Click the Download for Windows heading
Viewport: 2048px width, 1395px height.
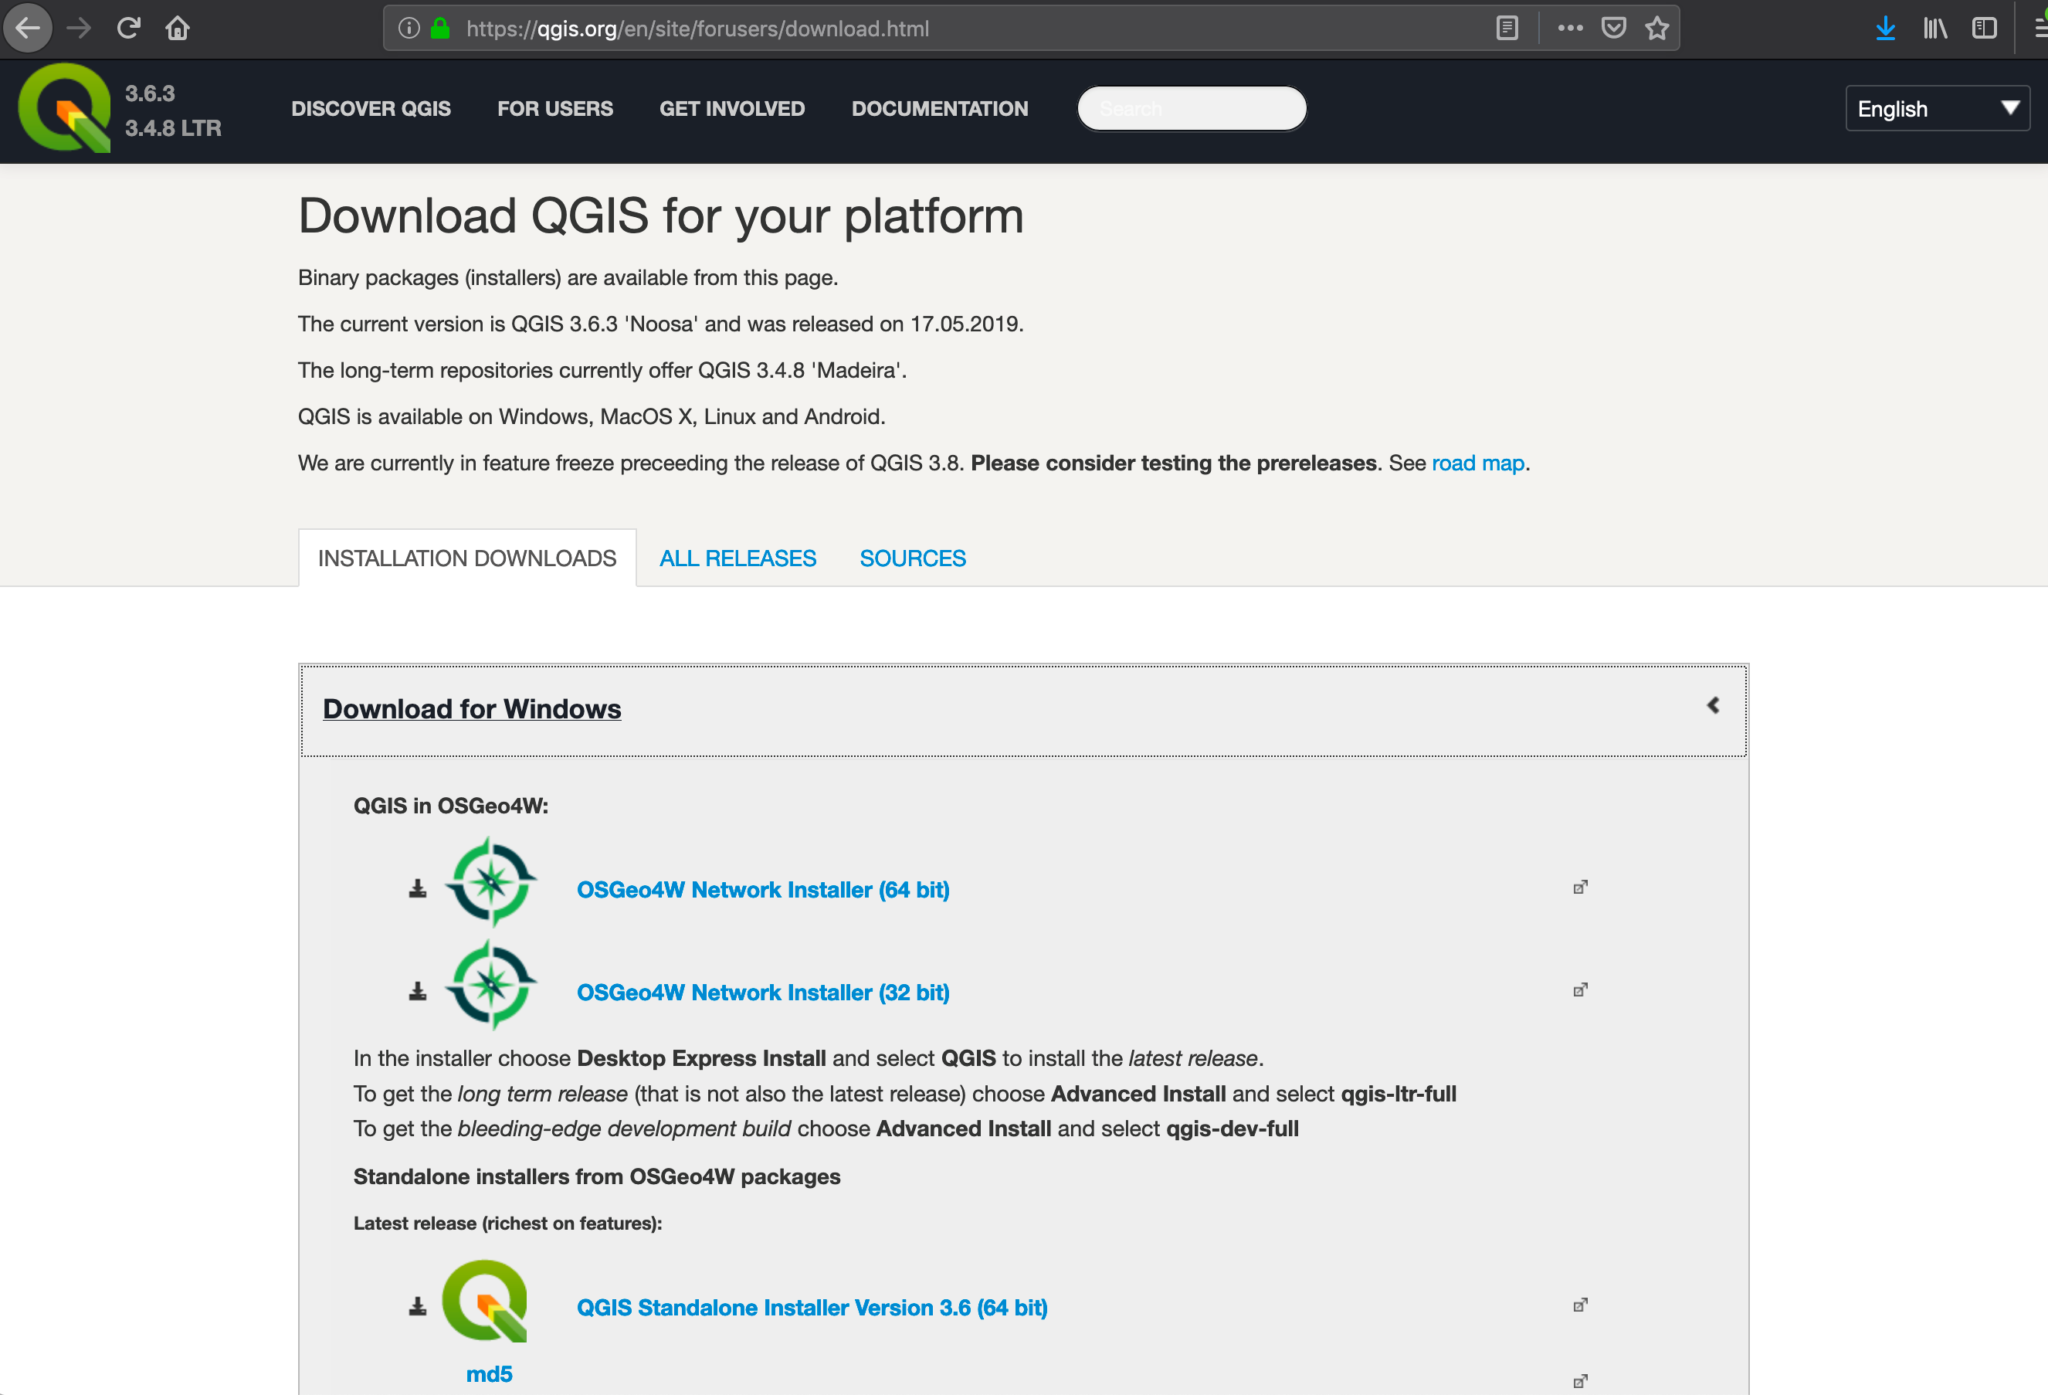[472, 709]
